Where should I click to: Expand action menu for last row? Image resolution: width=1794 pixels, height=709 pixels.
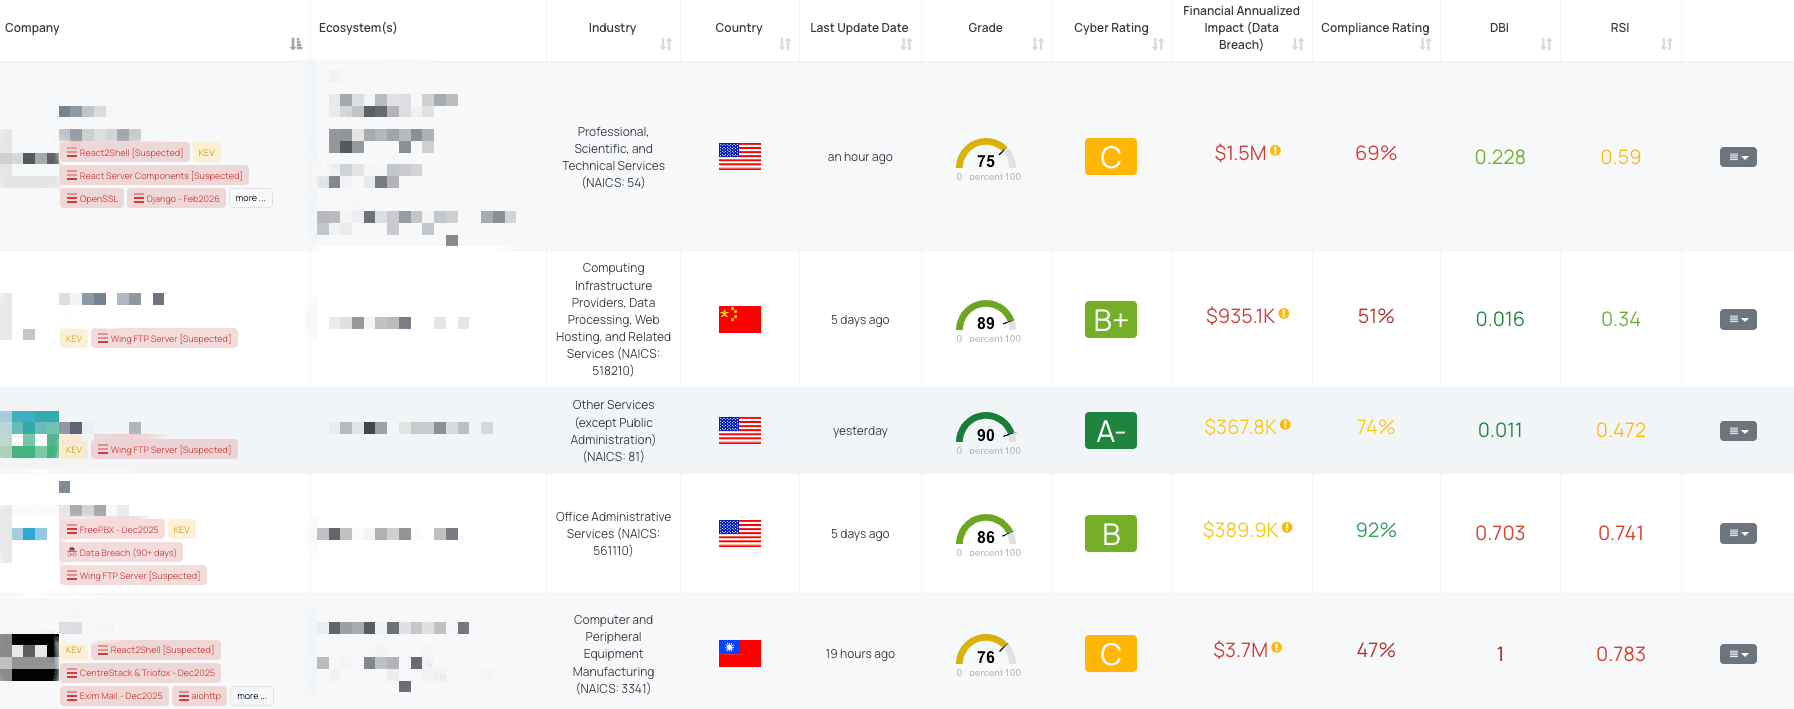pos(1737,654)
